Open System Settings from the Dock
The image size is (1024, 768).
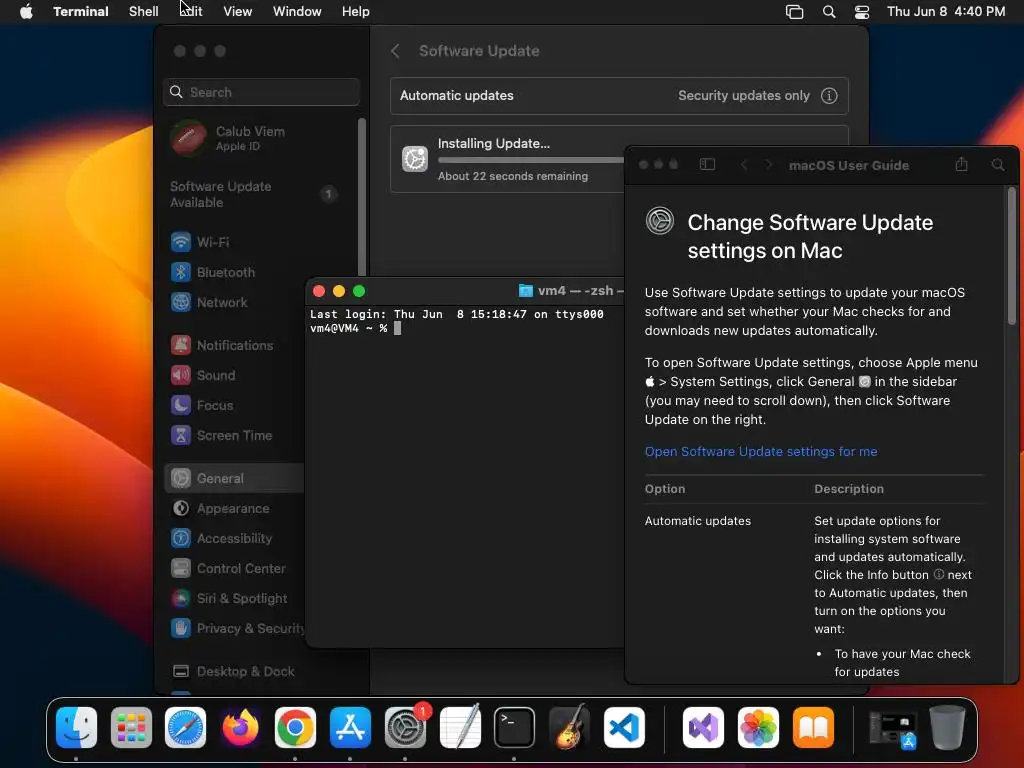(x=406, y=727)
